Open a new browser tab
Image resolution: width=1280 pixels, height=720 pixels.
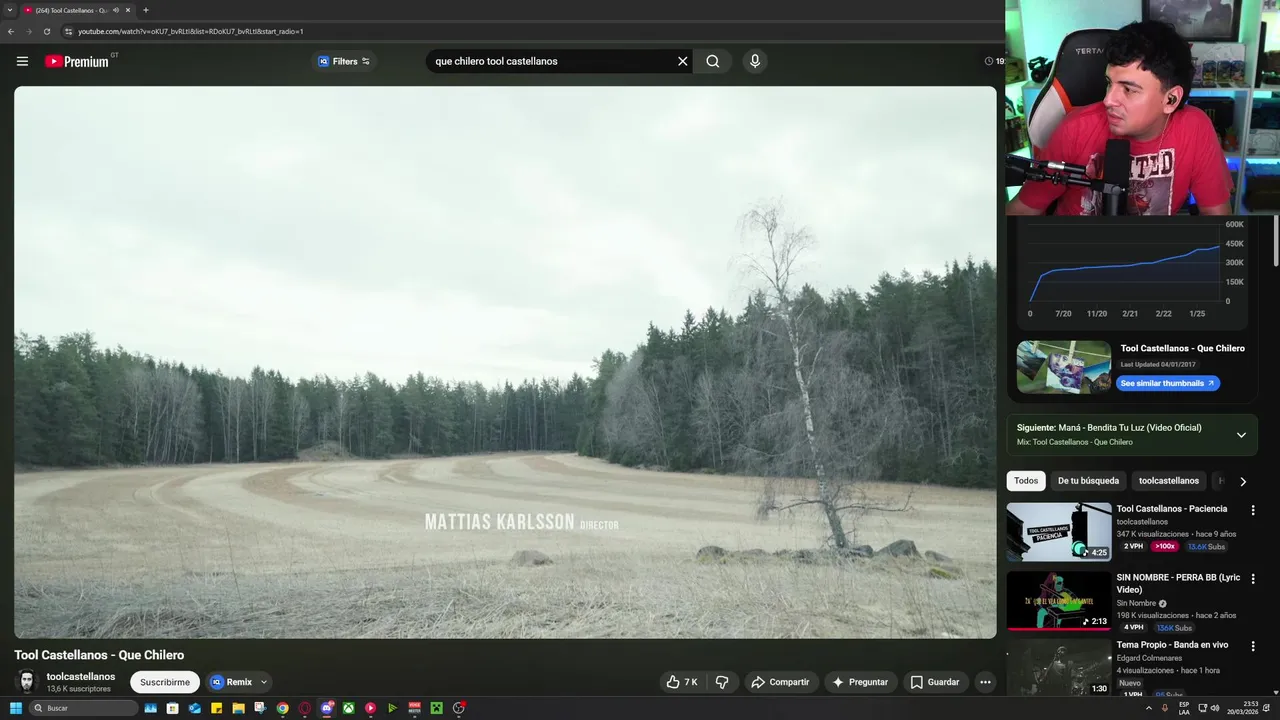click(146, 10)
